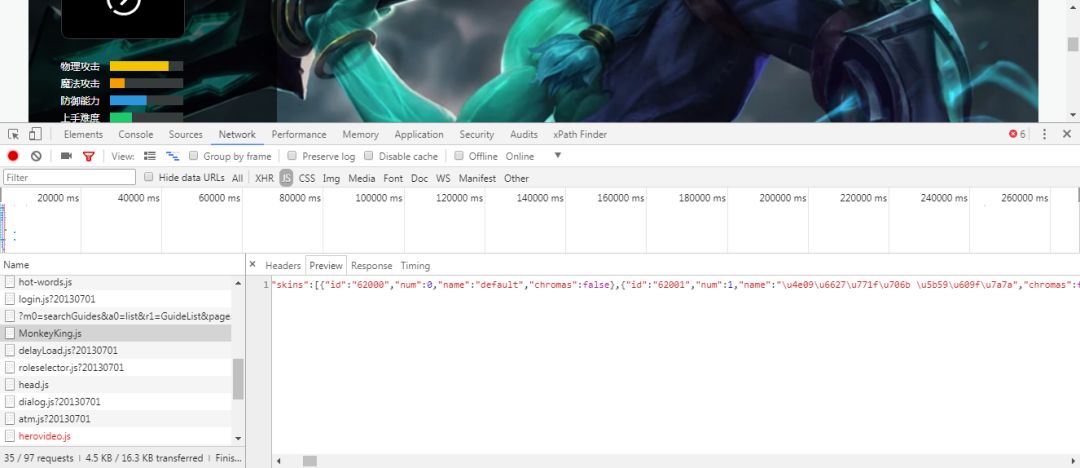Switch to the Application tab
1080x468 pixels.
[x=419, y=134]
